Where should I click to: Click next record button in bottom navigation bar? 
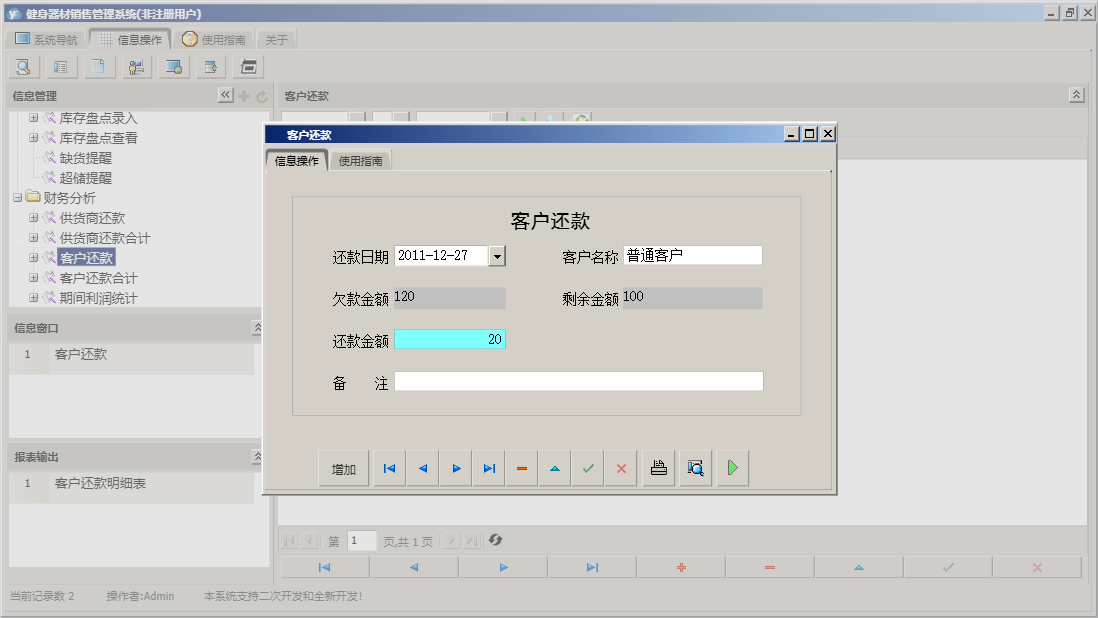pyautogui.click(x=503, y=566)
